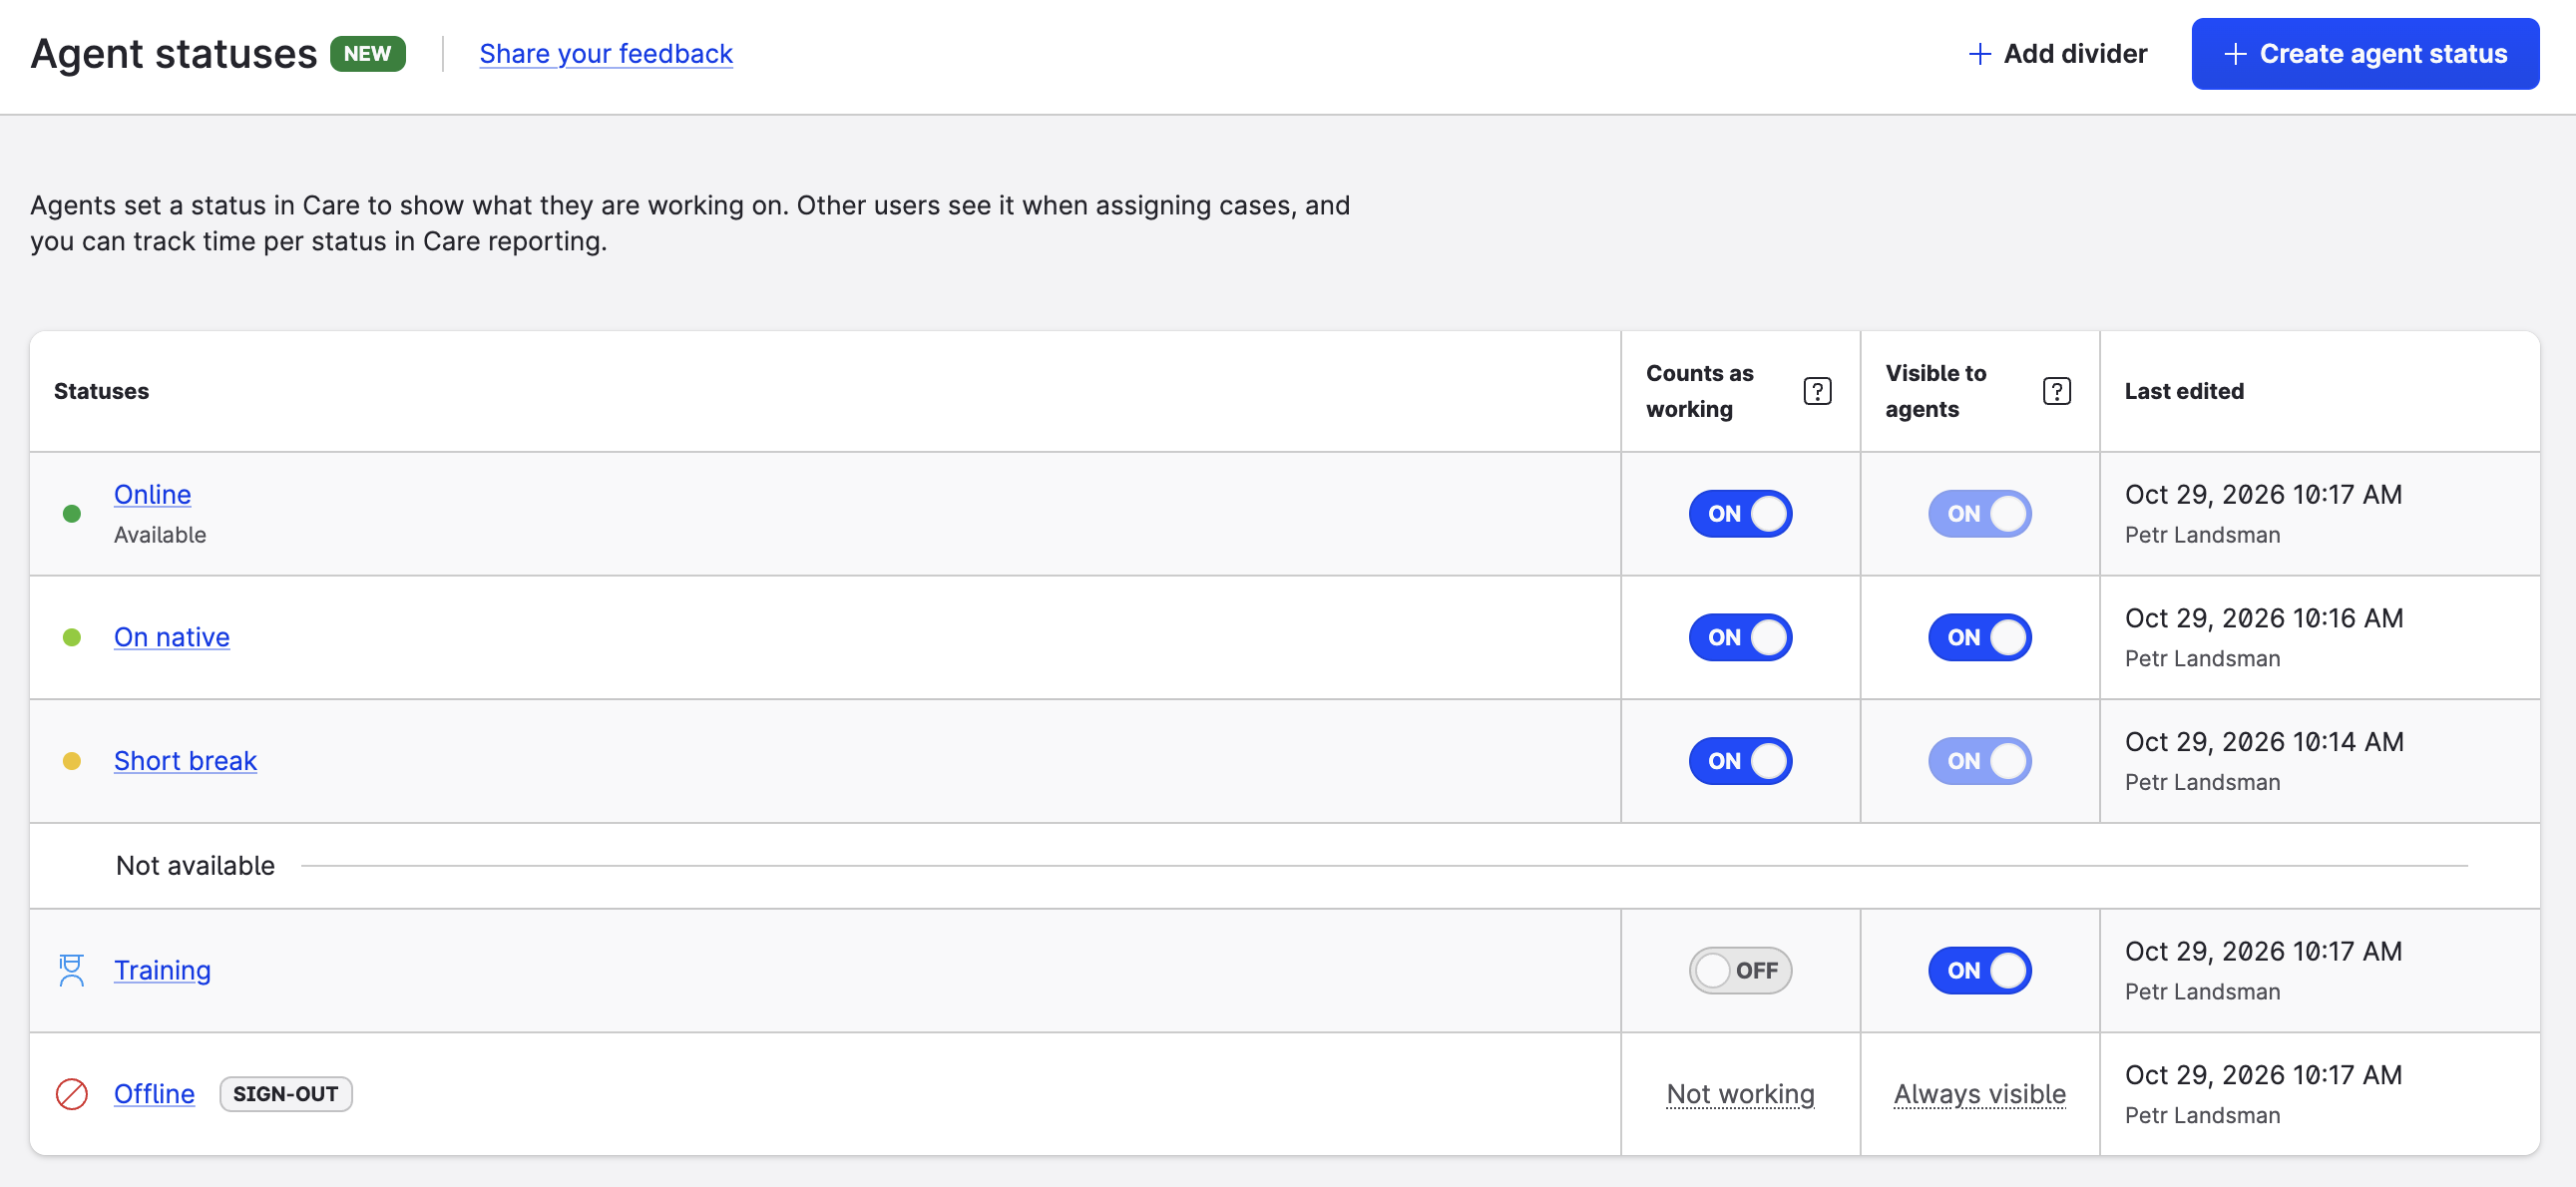Screen dimensions: 2576x1187
Task: Turn off Counts as working for On native
Action: pos(1740,637)
